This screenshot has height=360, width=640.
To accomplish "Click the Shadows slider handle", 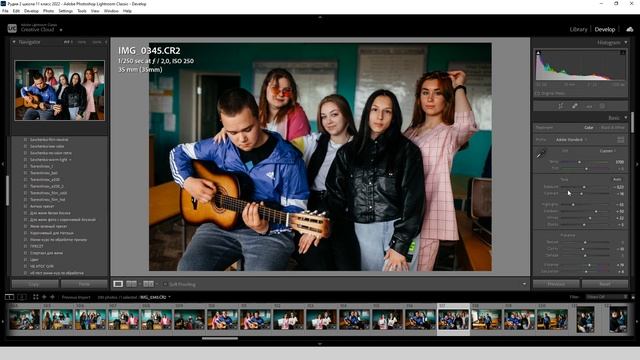I will click(x=596, y=211).
